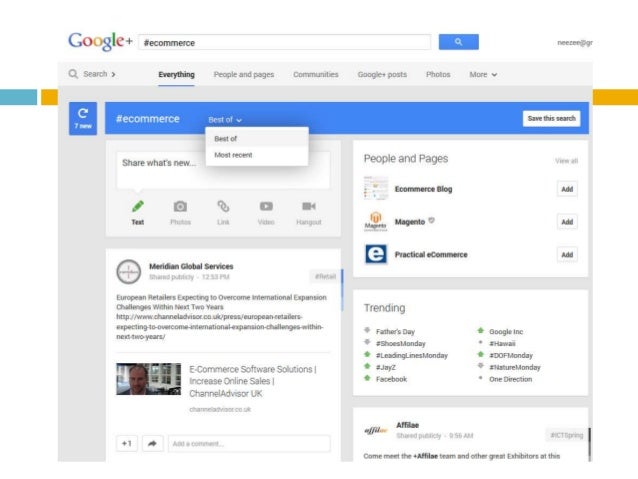Click trending topic #LeadingLinesMonday
638x479 pixels.
click(x=411, y=355)
